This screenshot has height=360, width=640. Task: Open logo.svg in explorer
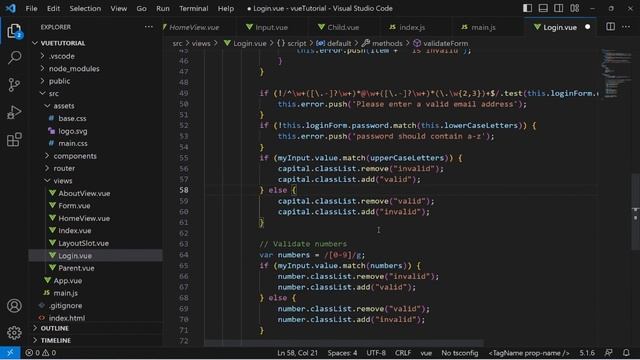point(73,131)
